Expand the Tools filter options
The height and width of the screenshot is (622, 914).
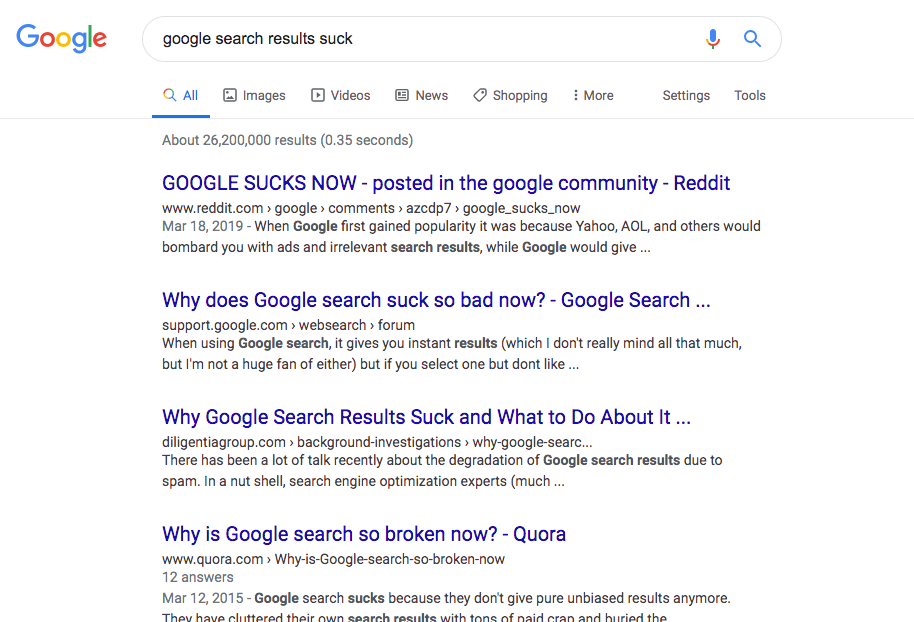750,95
